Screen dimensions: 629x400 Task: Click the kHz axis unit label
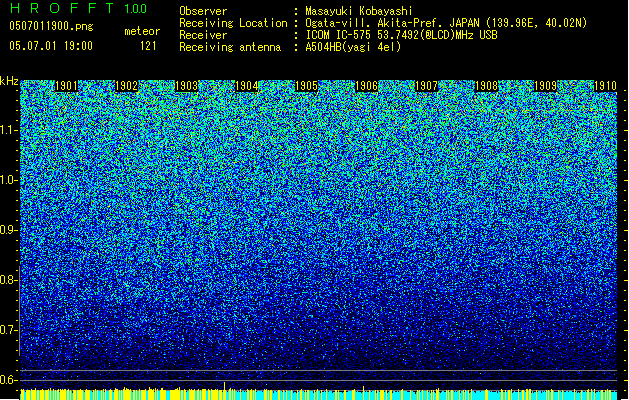pyautogui.click(x=9, y=81)
